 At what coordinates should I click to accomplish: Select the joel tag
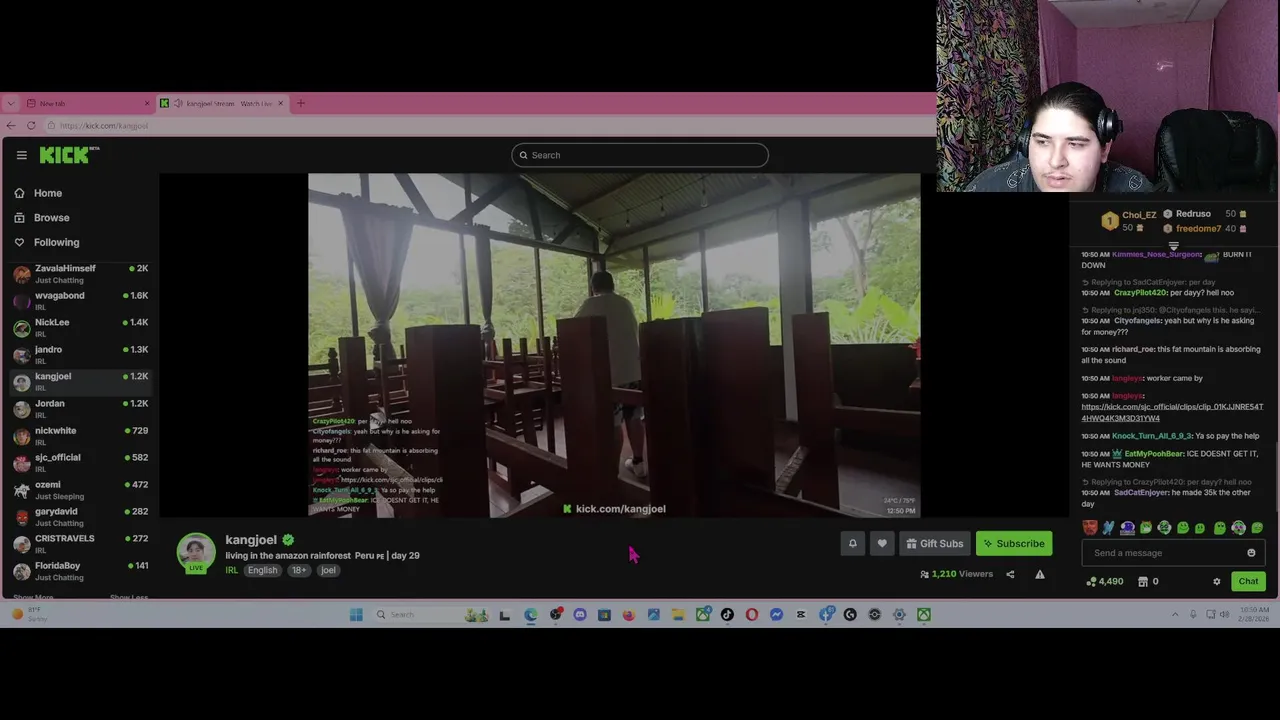[328, 570]
